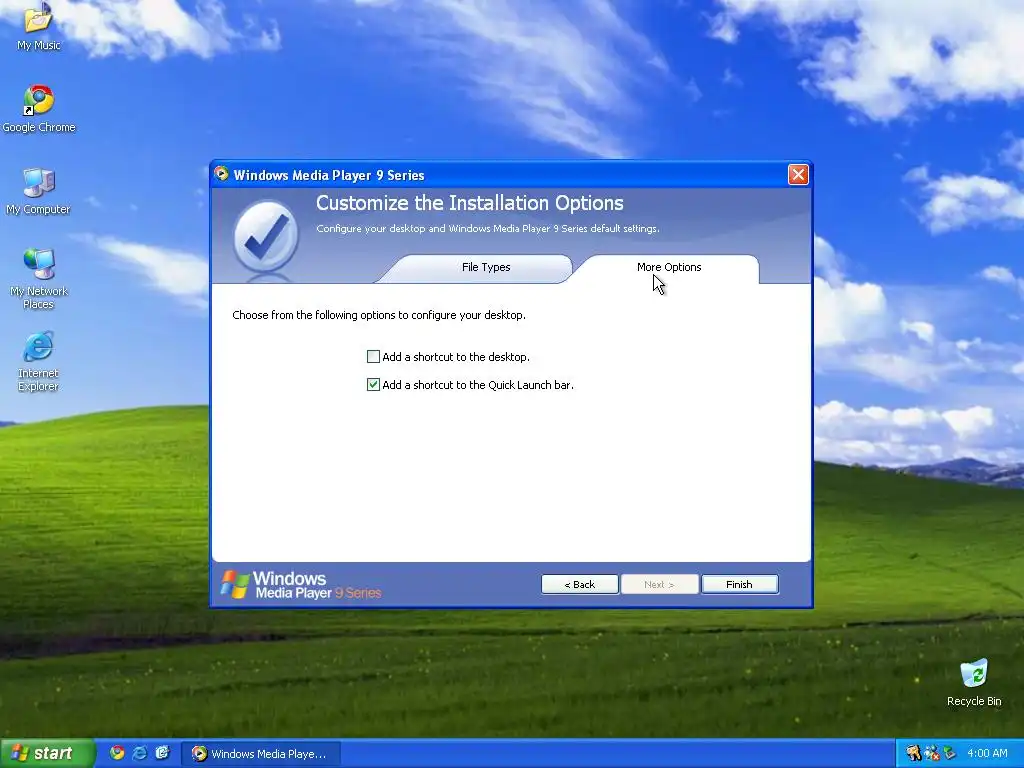The image size is (1024, 768).
Task: Close the Windows Media Player 9 Series dialog
Action: pos(797,174)
